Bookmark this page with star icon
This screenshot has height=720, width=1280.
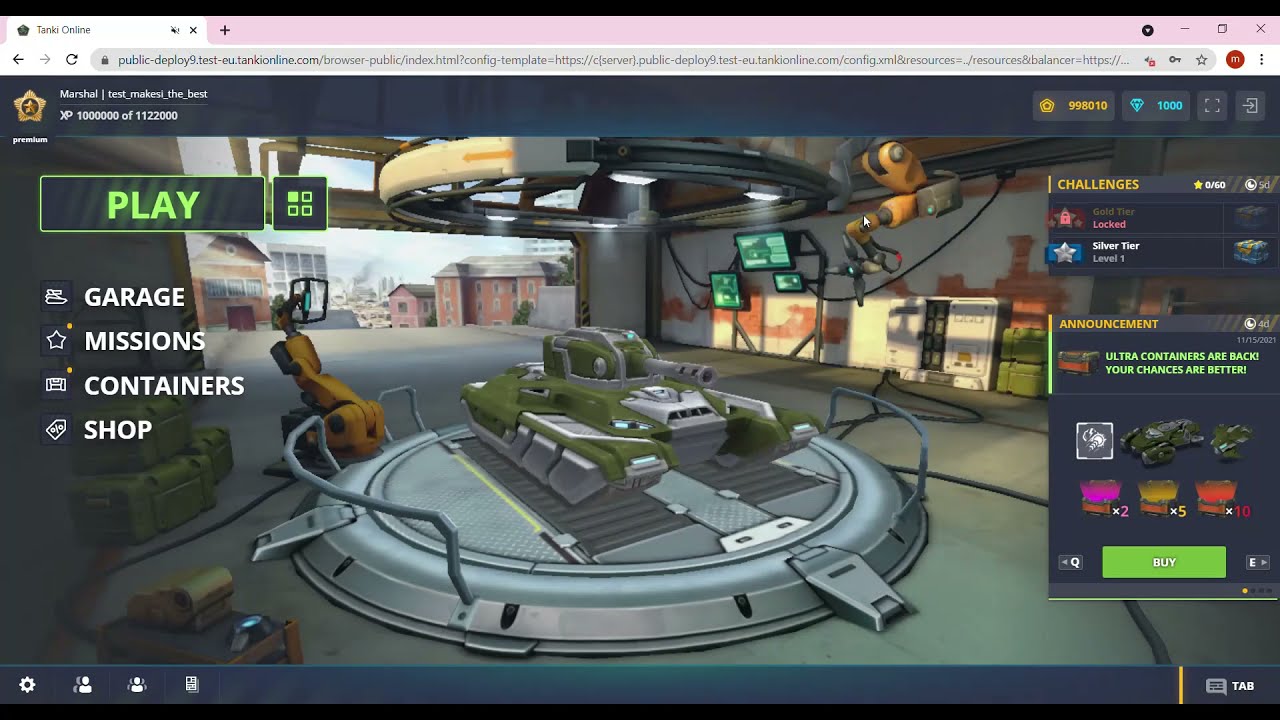pyautogui.click(x=1201, y=60)
